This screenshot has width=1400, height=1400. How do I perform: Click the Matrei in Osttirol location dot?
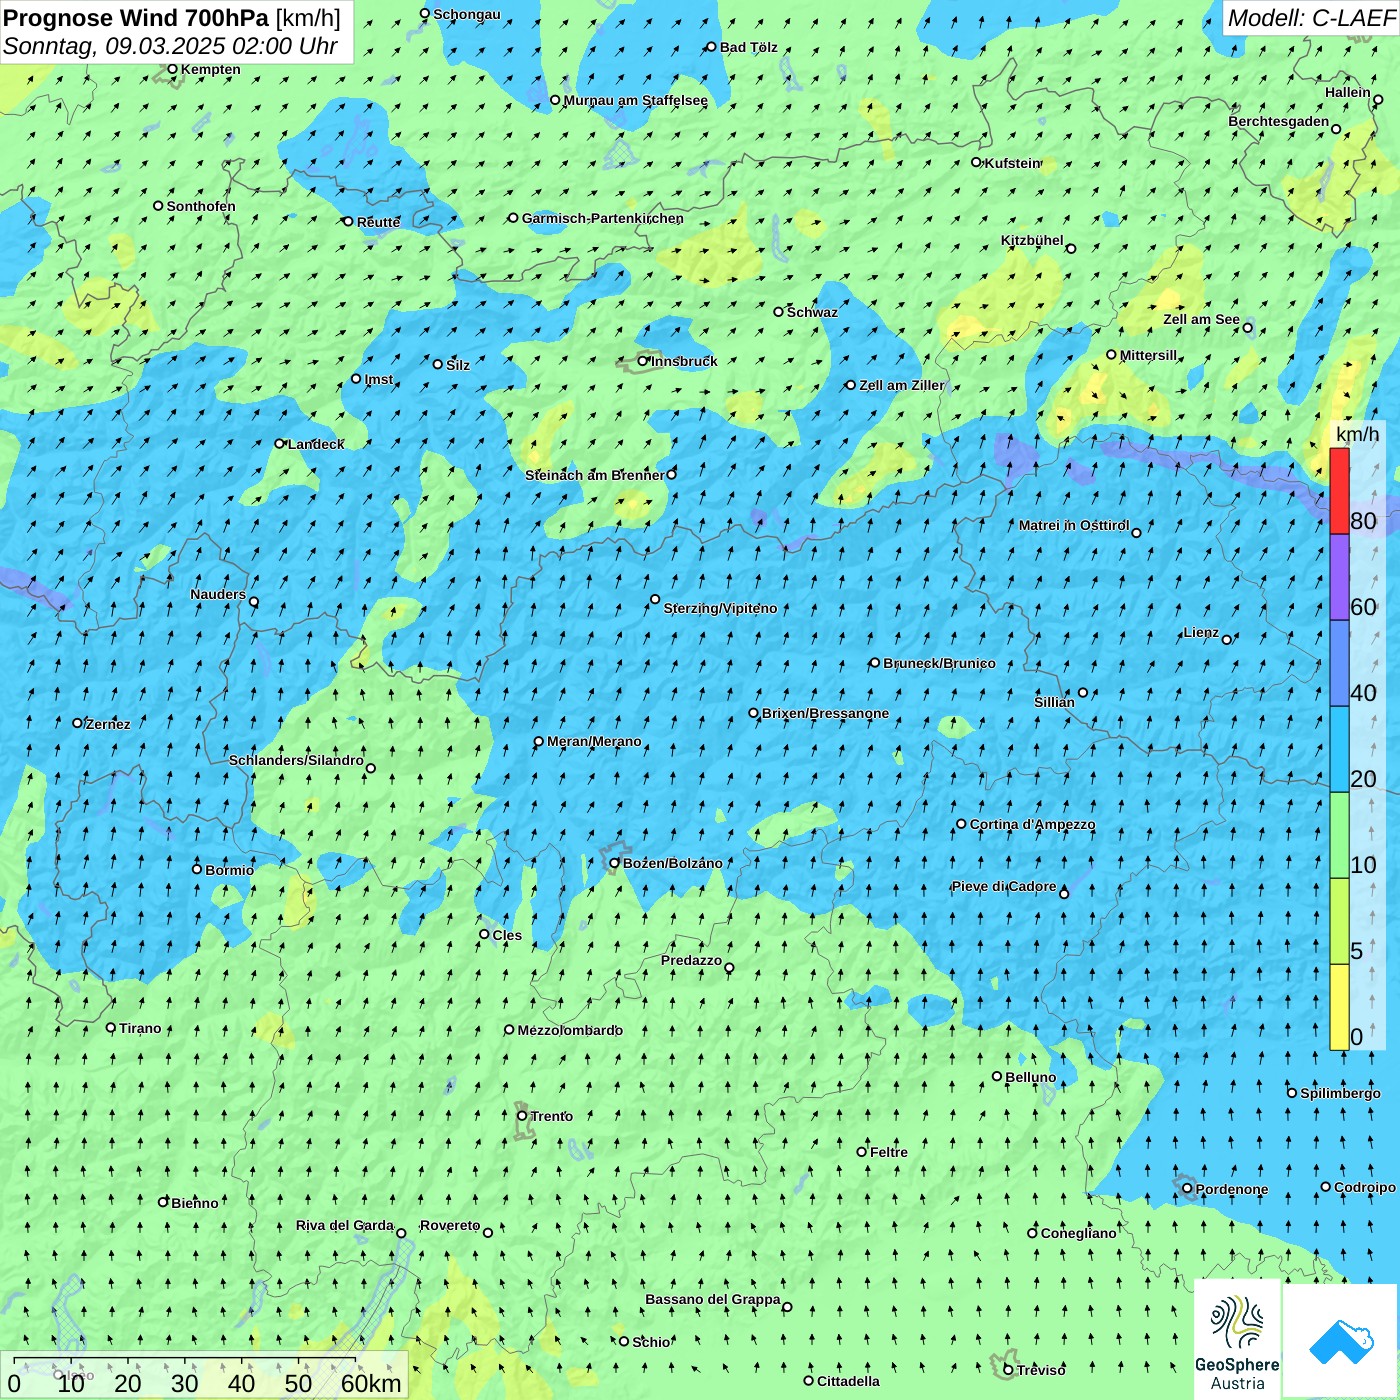pyautogui.click(x=1136, y=532)
